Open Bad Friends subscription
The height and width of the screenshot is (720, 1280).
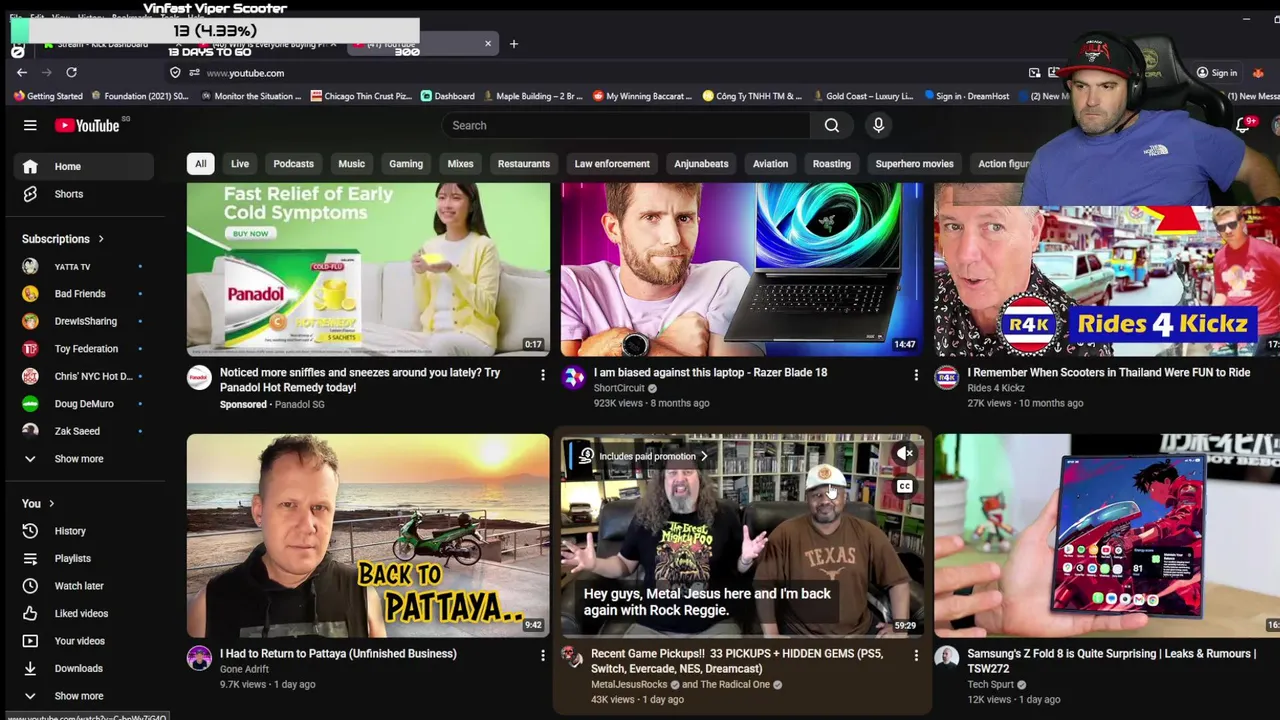pyautogui.click(x=84, y=294)
